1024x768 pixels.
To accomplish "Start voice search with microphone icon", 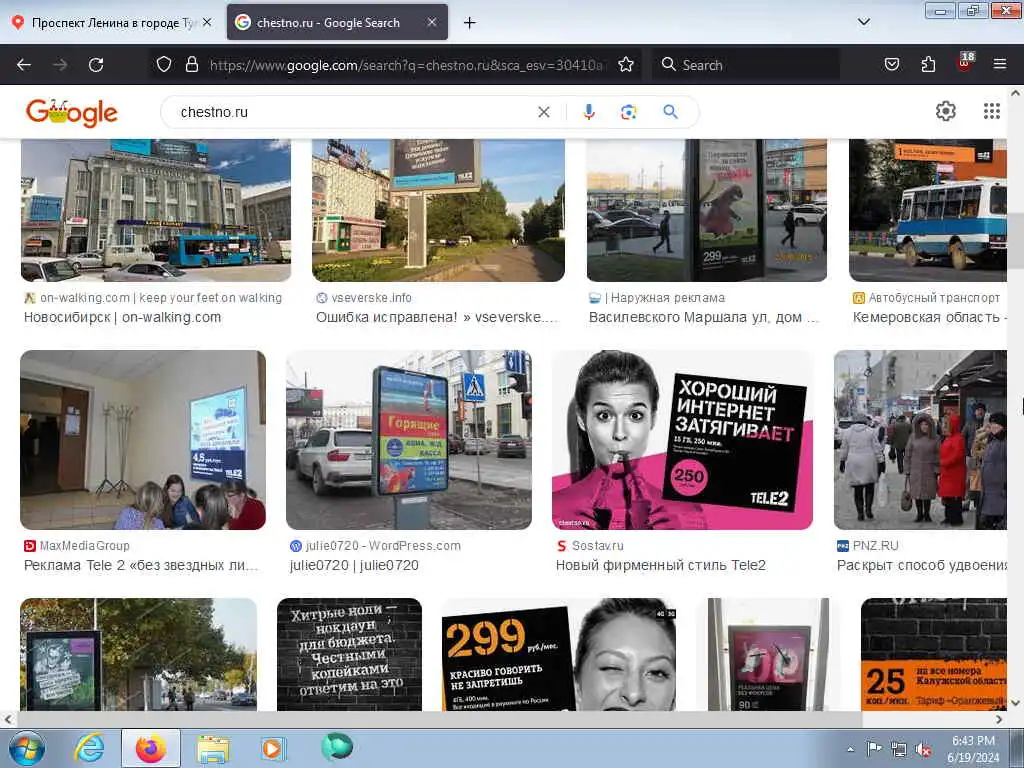I will pos(588,112).
